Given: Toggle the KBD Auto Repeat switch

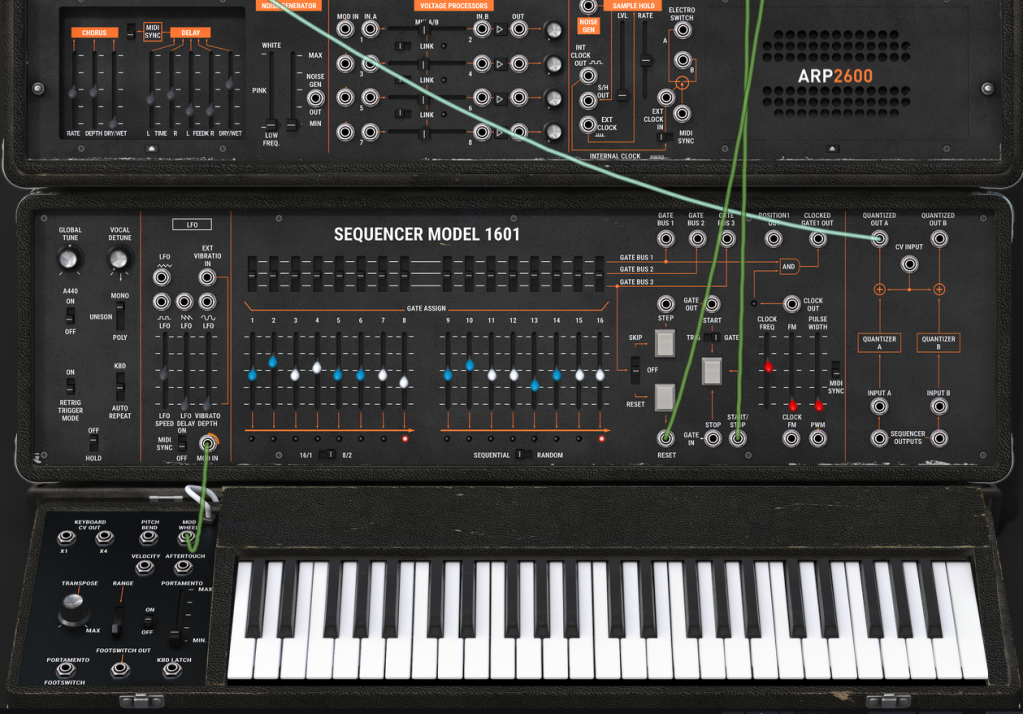Looking at the screenshot, I should 120,386.
